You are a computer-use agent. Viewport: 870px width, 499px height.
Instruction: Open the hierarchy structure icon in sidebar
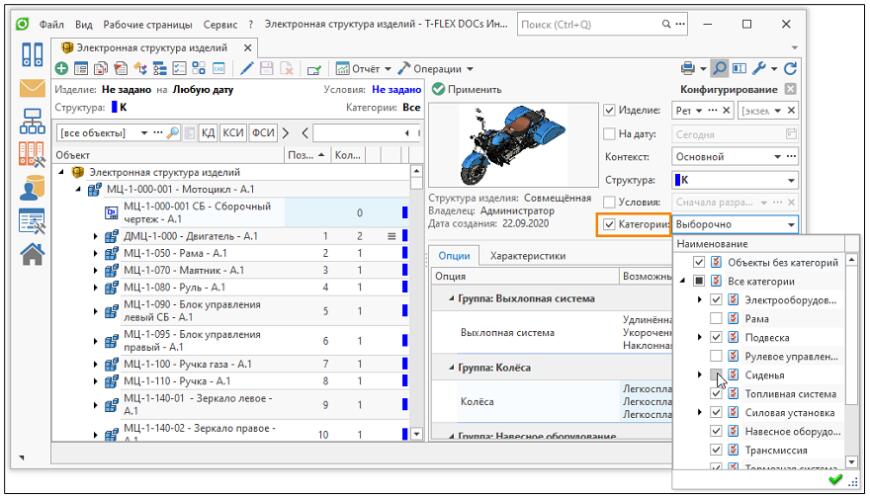coord(32,120)
